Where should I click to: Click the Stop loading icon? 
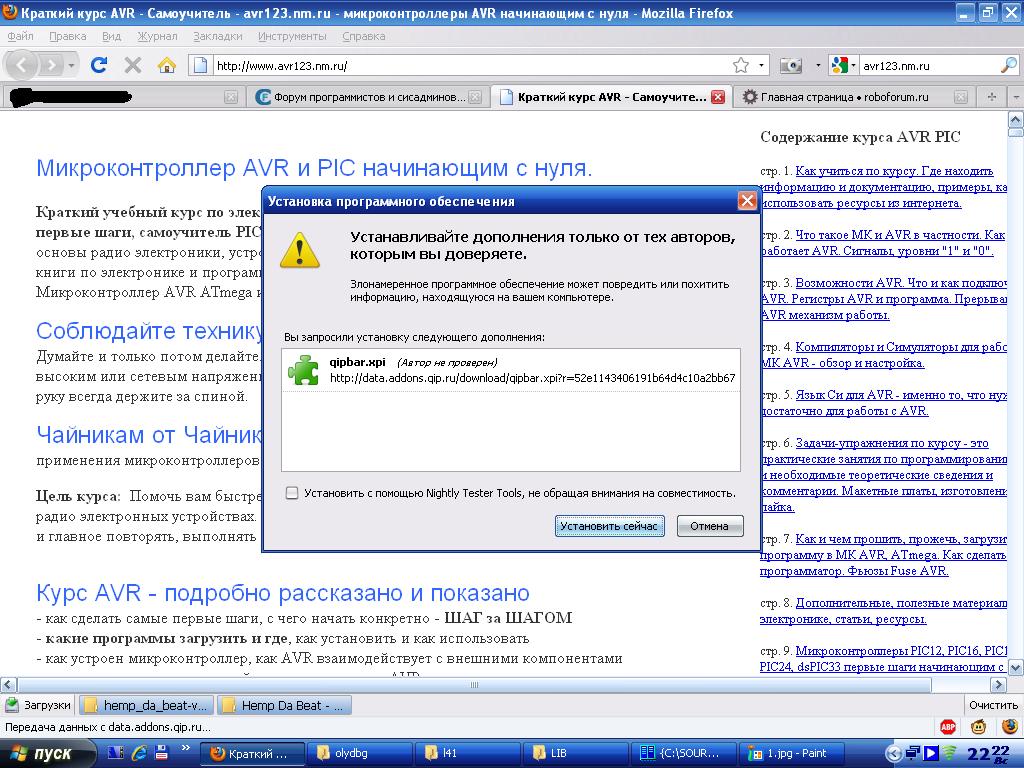(132, 66)
